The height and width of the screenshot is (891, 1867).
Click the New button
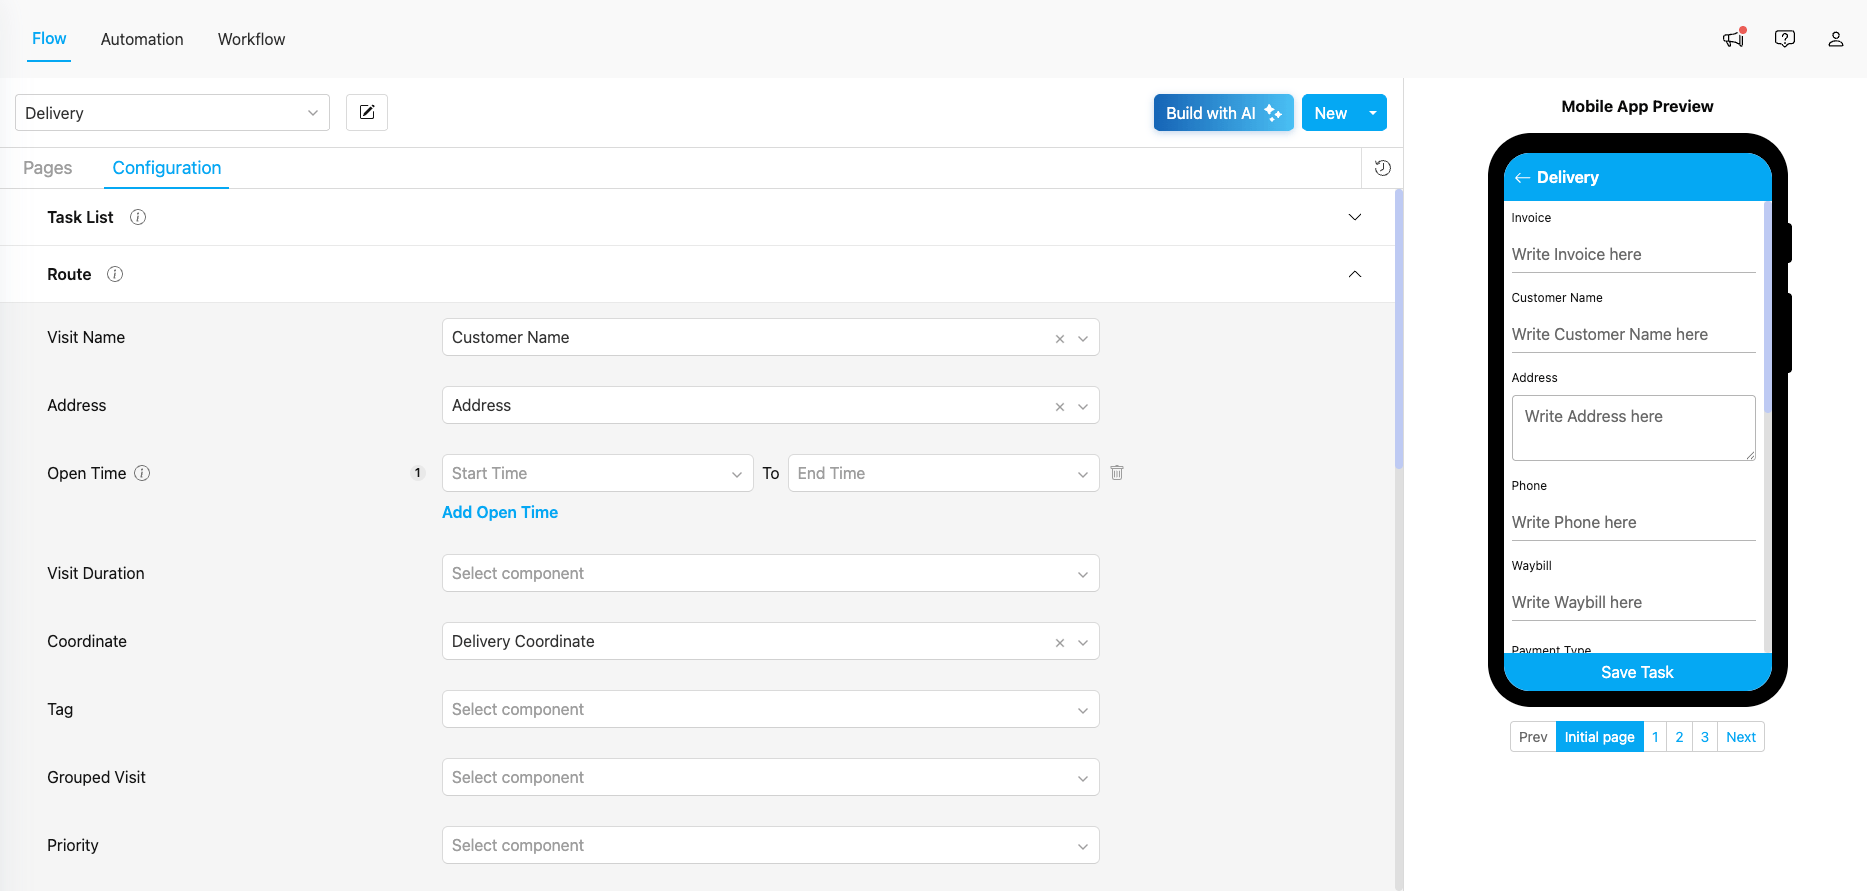(x=1331, y=113)
